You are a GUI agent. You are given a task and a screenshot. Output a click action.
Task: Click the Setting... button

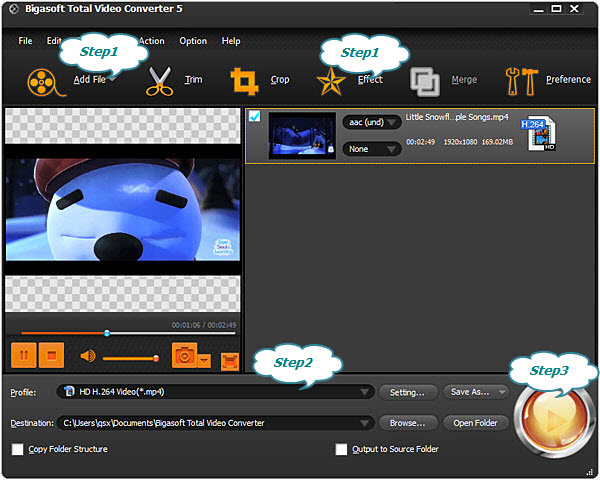click(x=408, y=392)
